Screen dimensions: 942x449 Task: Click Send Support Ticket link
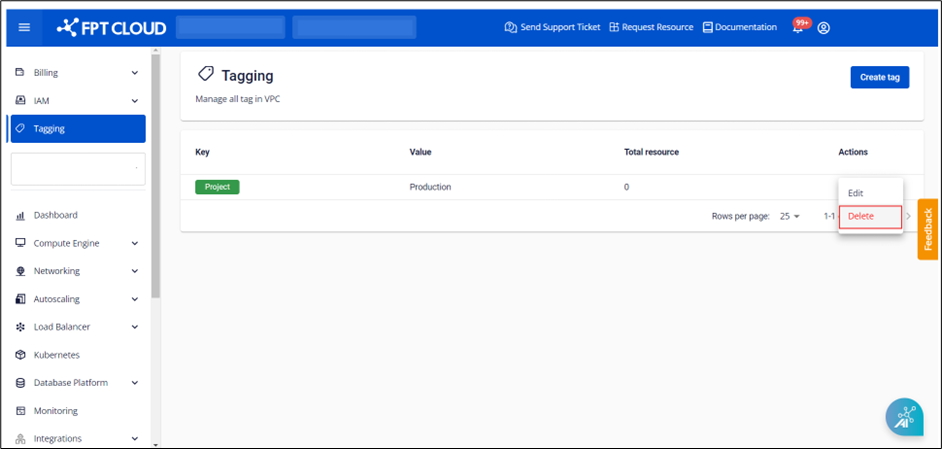(x=552, y=28)
